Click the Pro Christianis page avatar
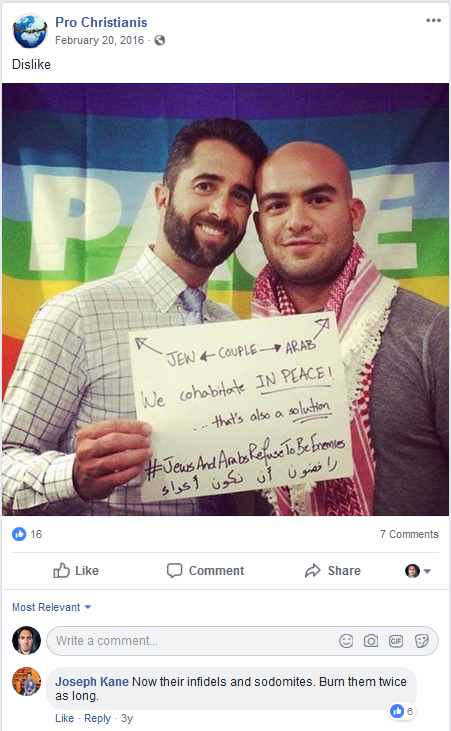 (x=30, y=31)
